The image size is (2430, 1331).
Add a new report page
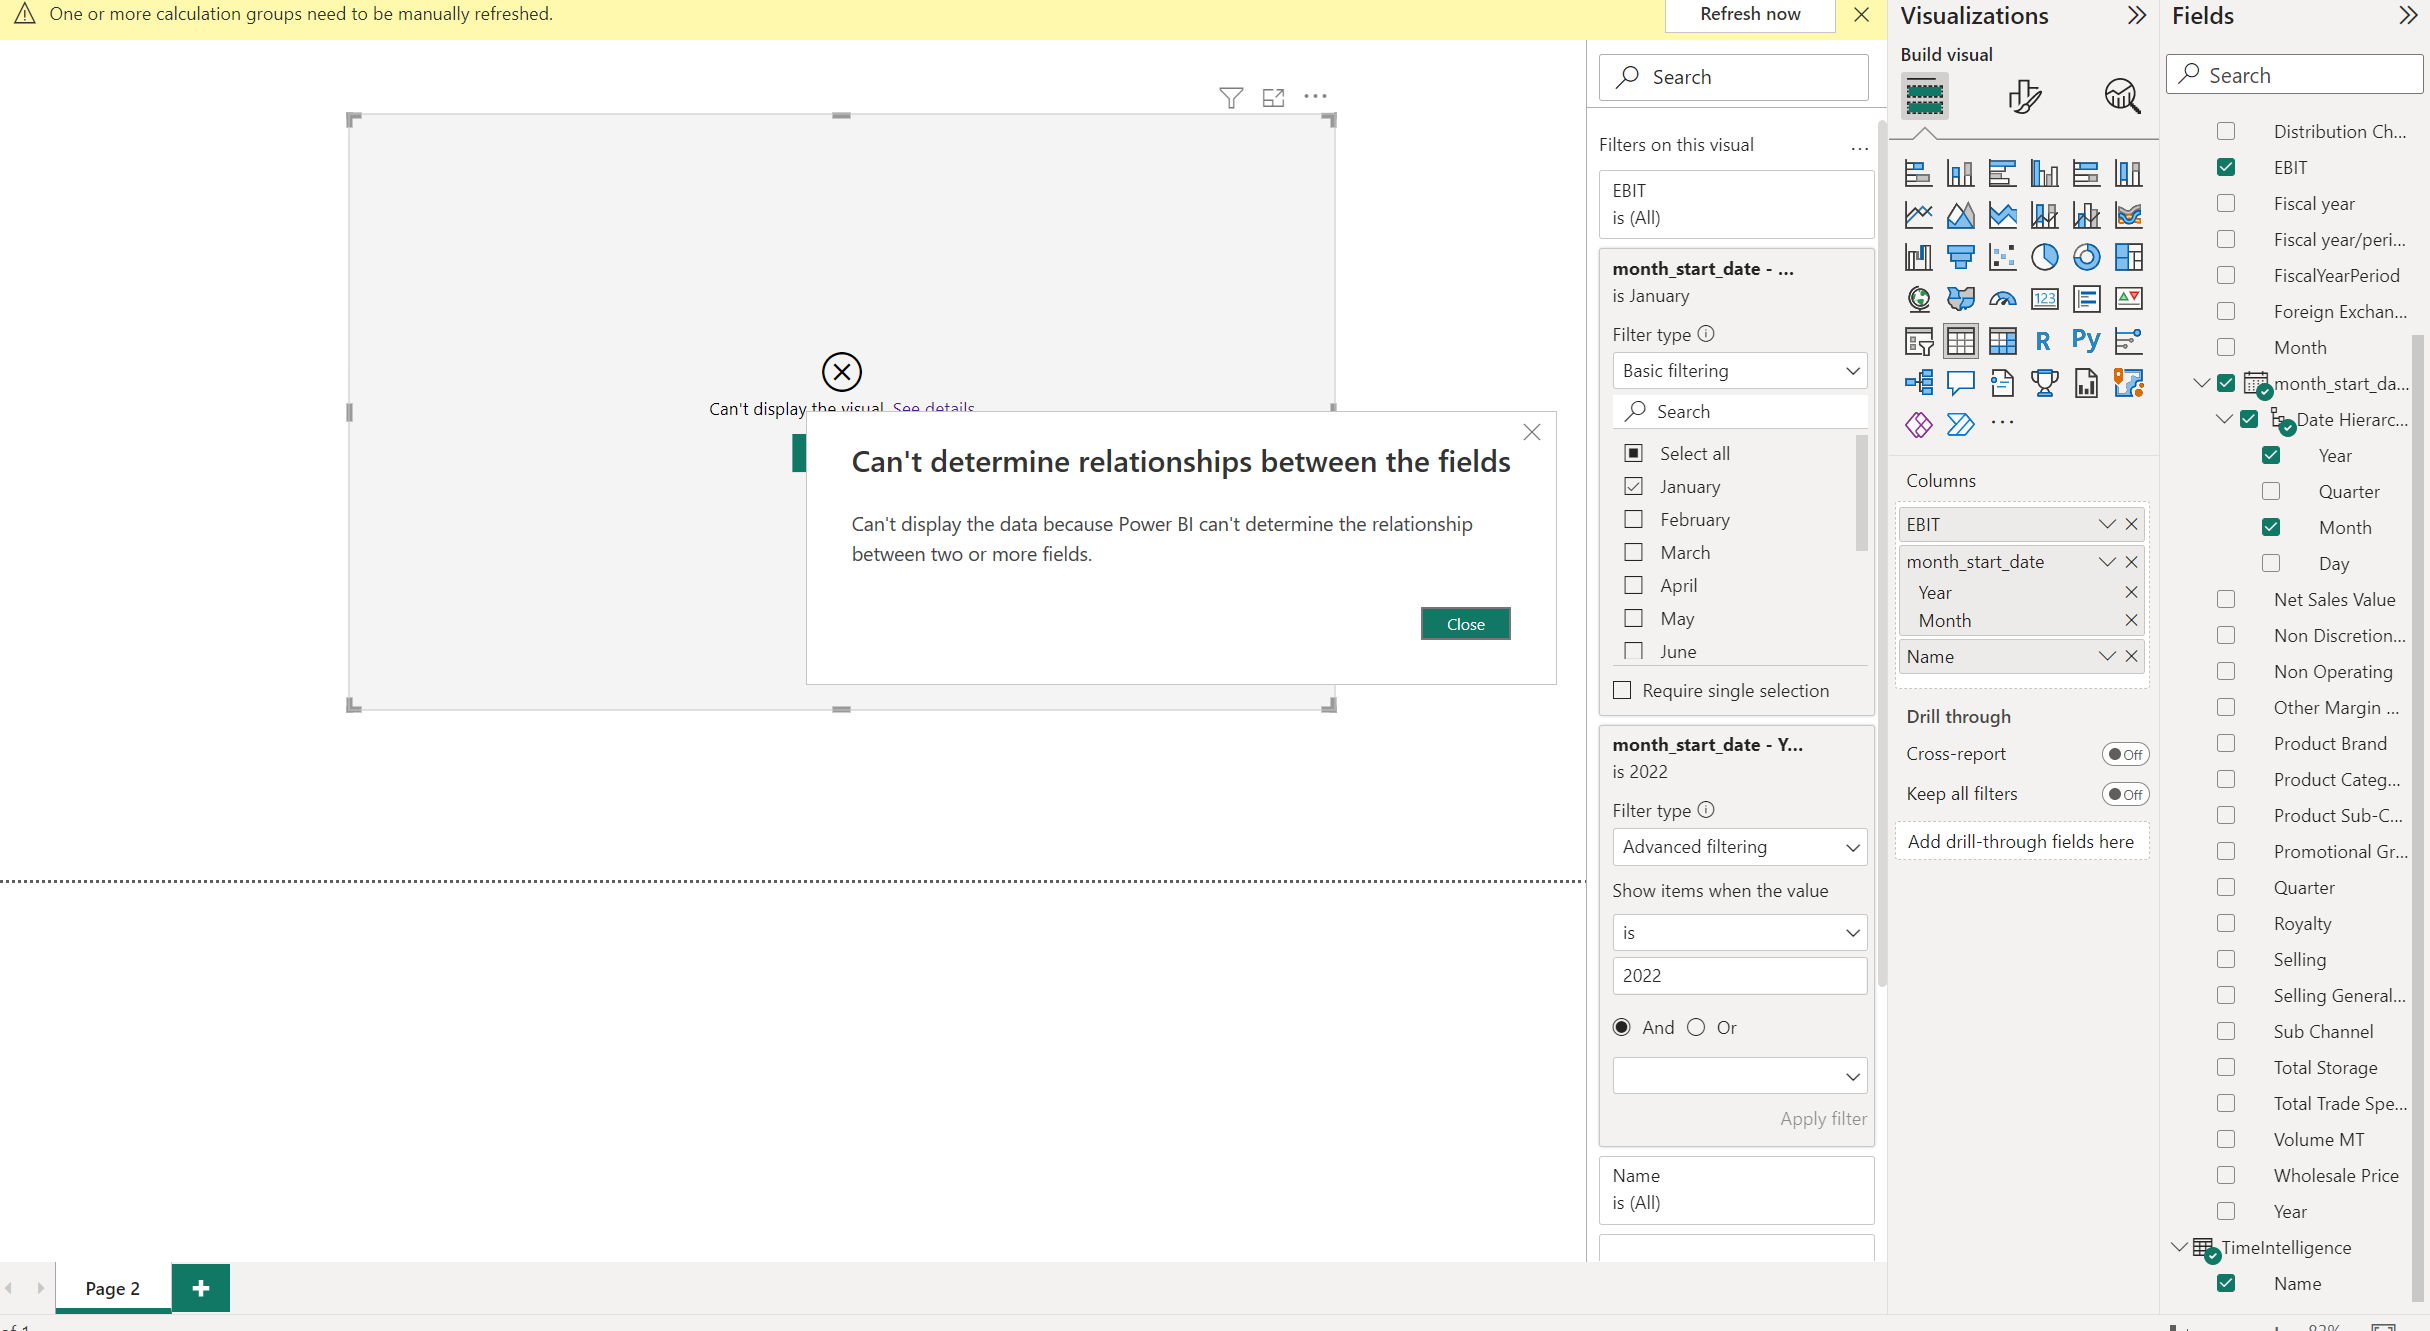[201, 1288]
